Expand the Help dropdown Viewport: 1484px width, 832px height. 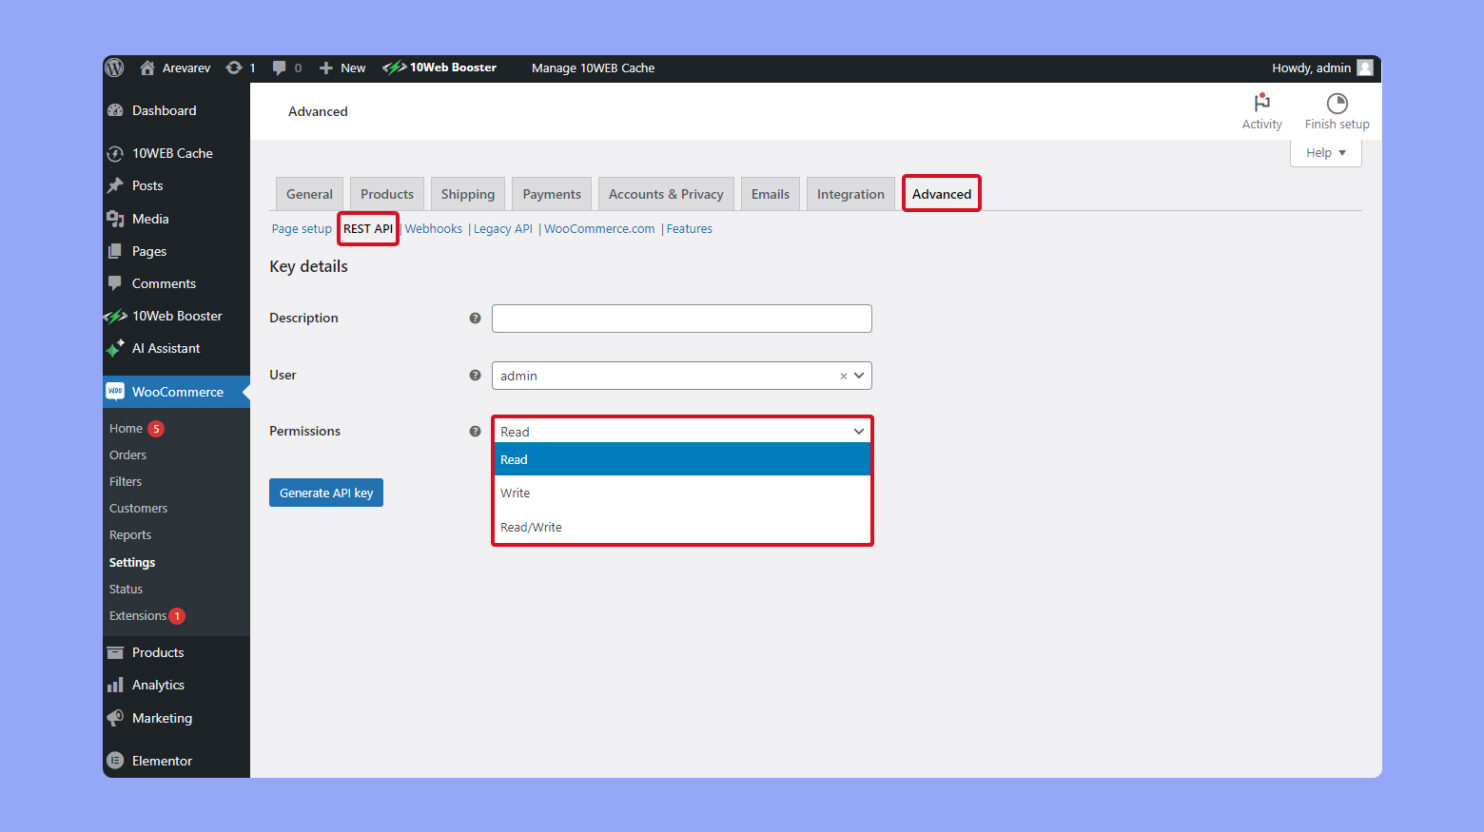[x=1324, y=152]
